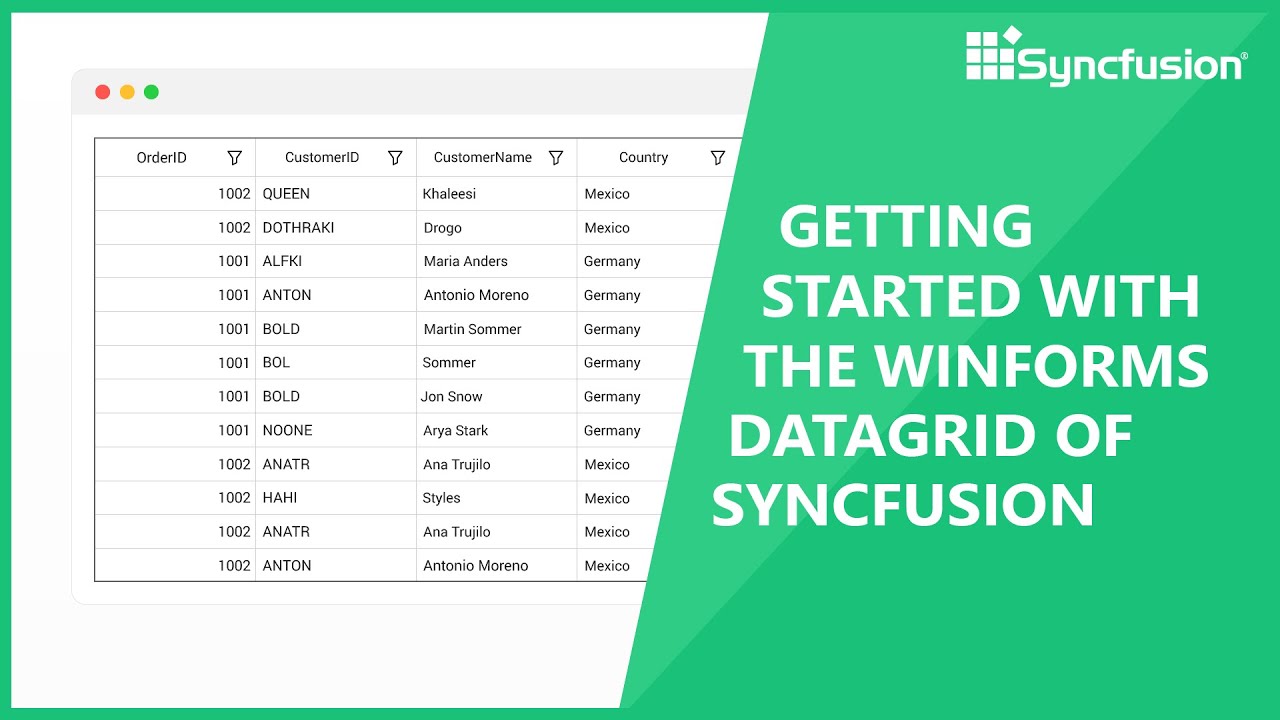This screenshot has height=720, width=1280.
Task: Select Antonio Moreno in the Germany row
Action: click(497, 295)
